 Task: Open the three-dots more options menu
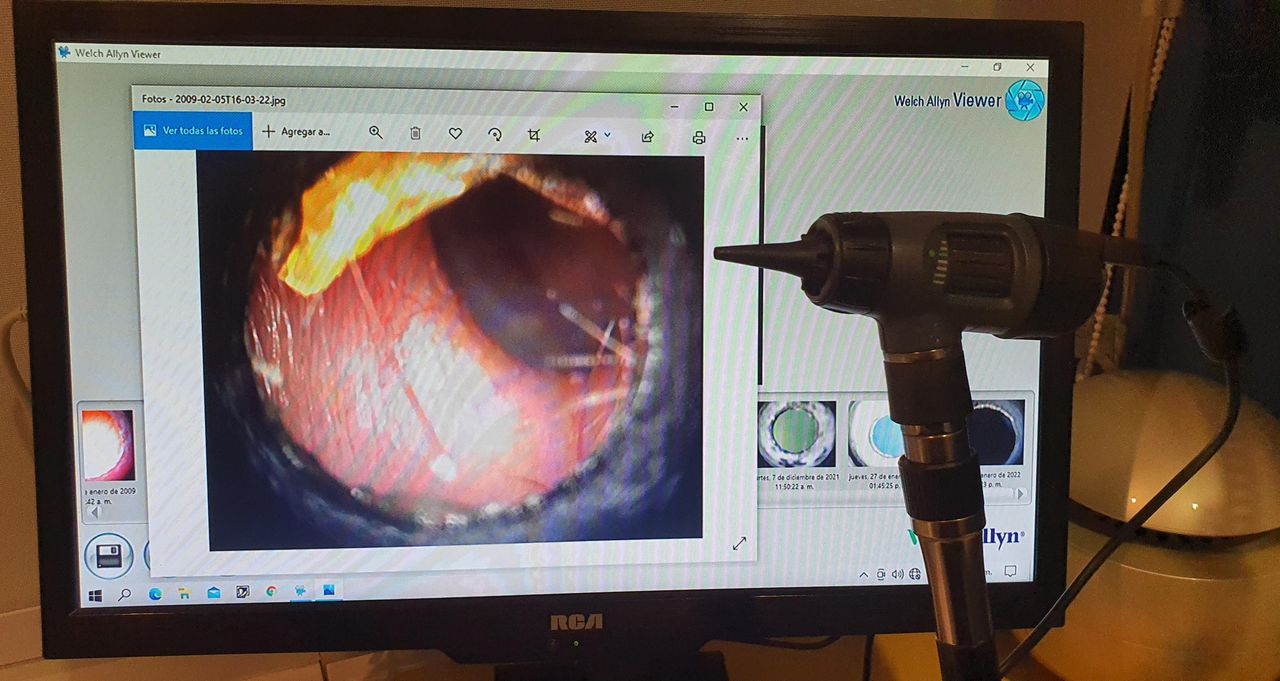point(742,139)
